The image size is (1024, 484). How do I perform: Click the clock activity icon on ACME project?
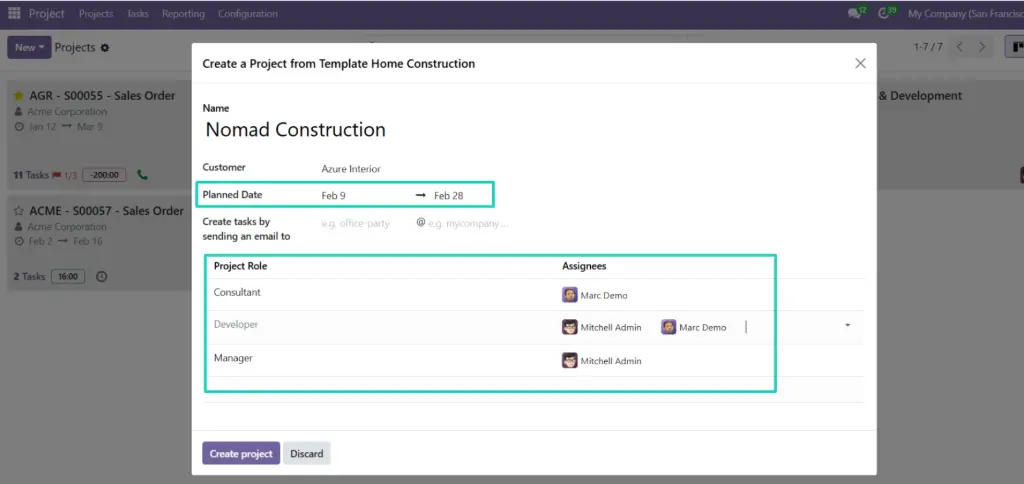[x=101, y=276]
